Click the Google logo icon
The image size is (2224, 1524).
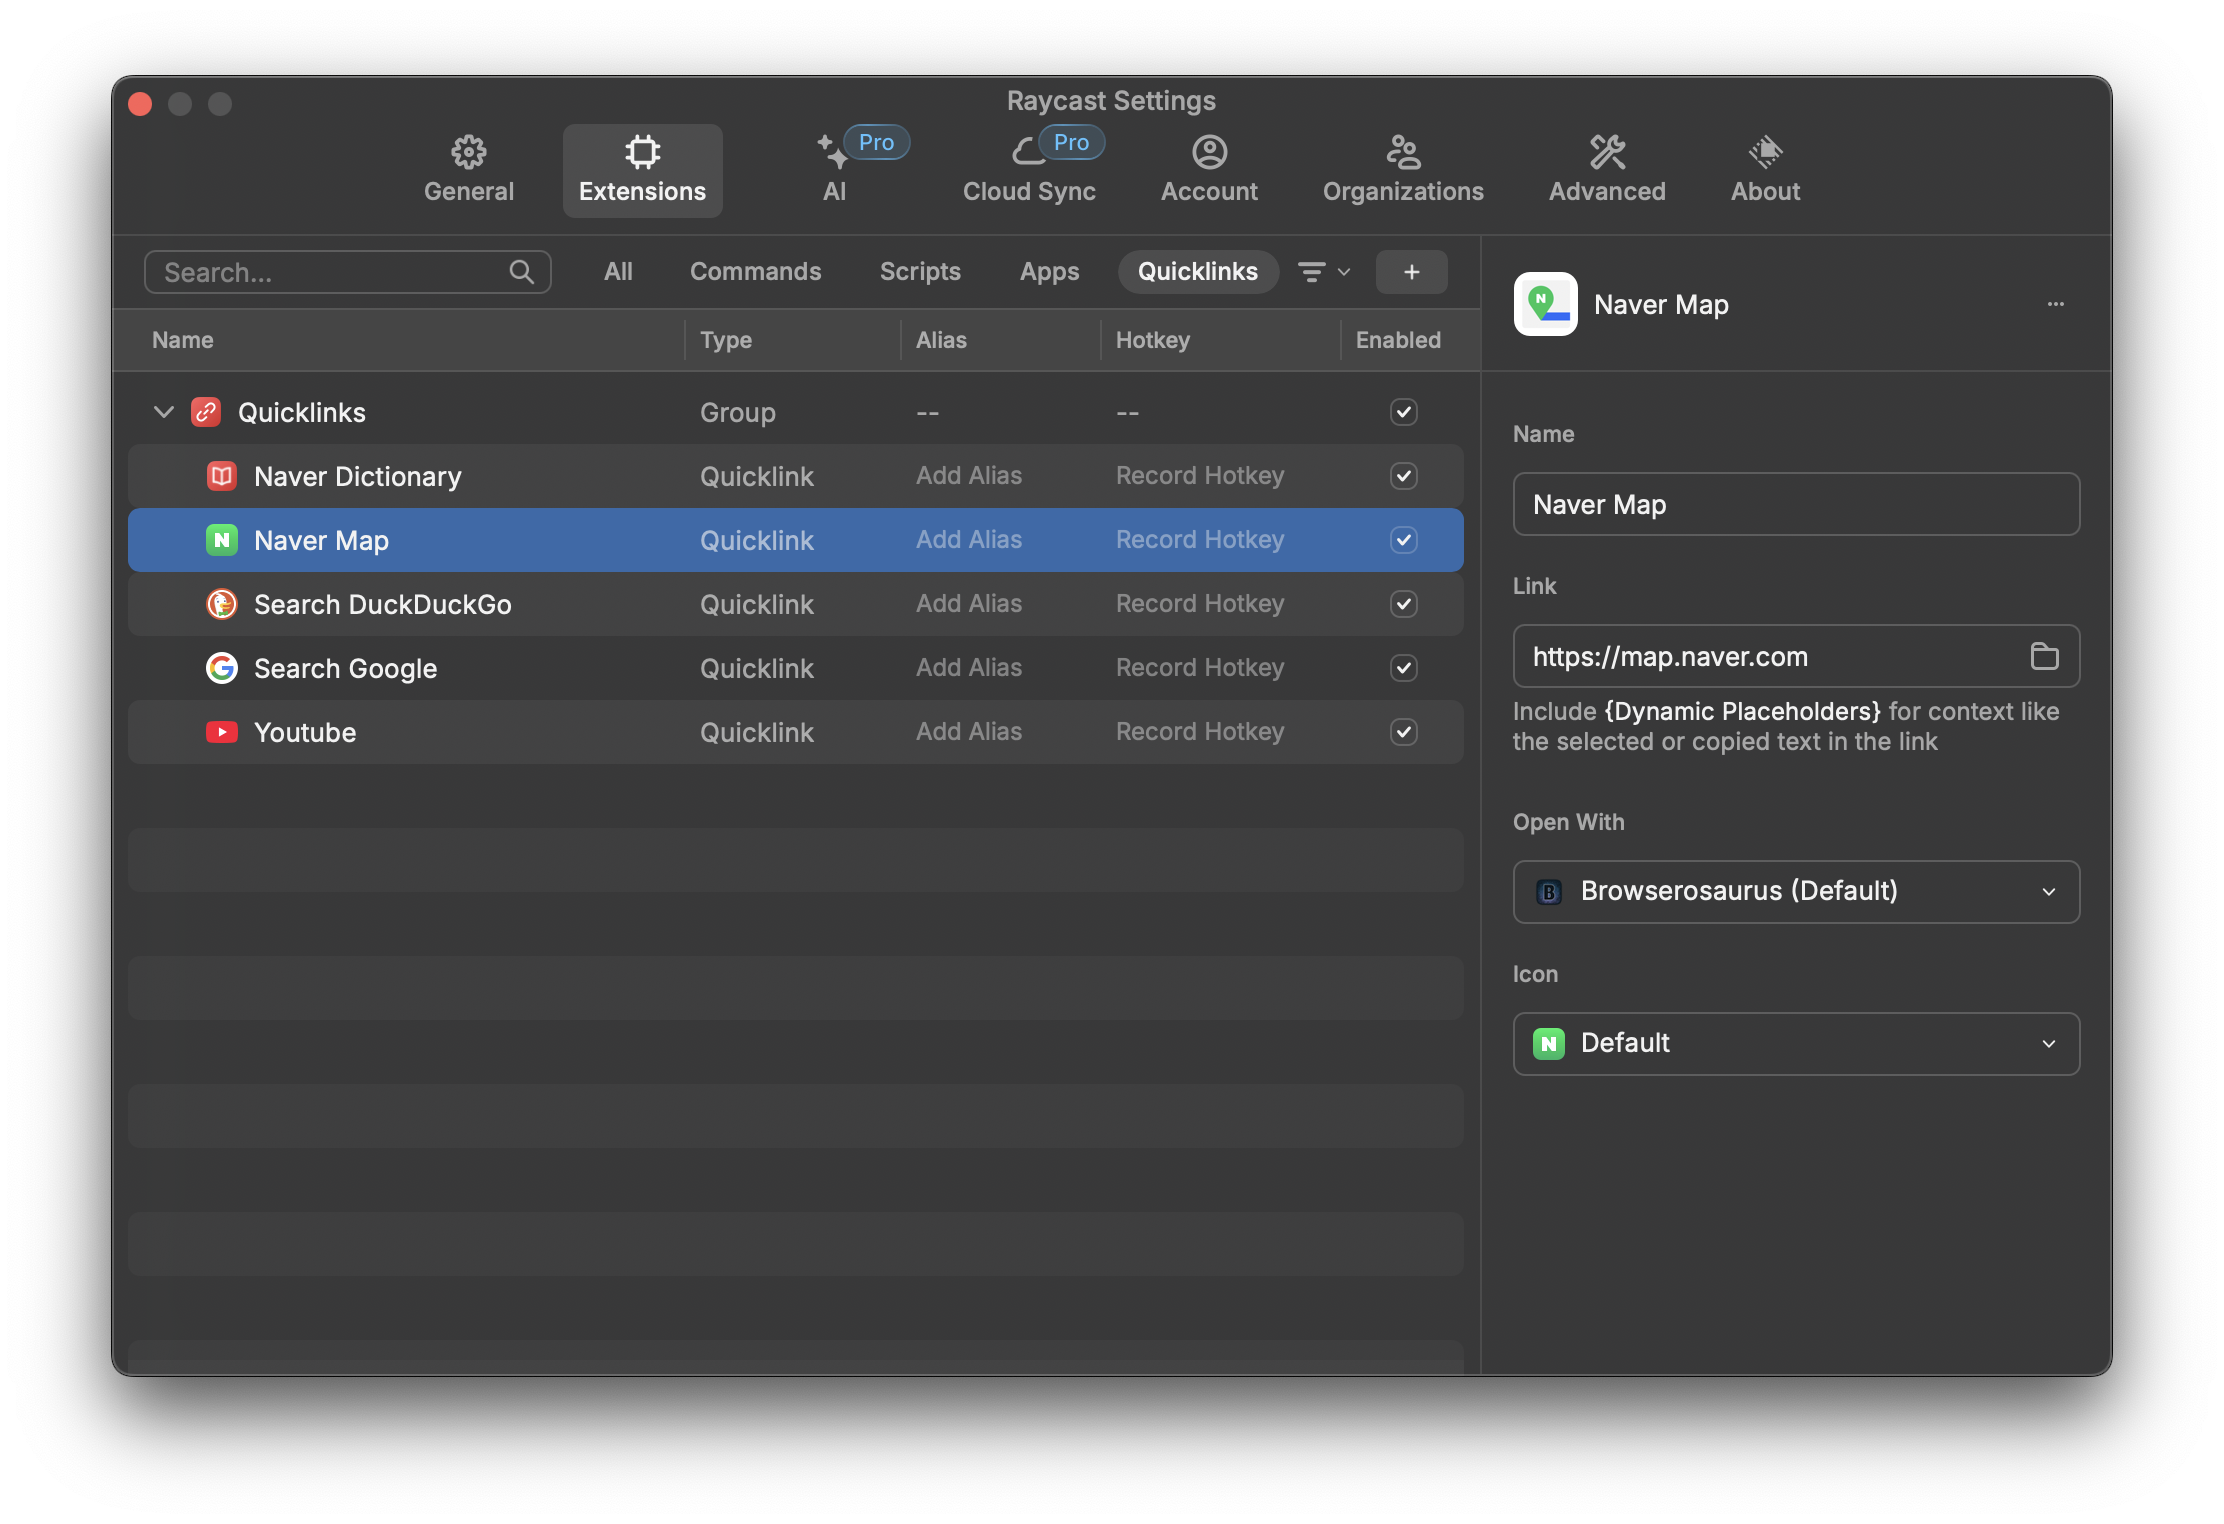click(x=221, y=668)
